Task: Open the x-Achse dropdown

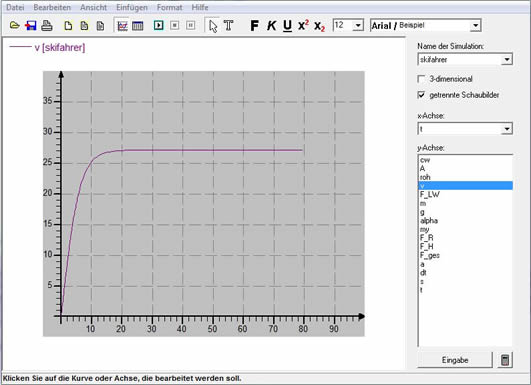Action: [x=507, y=129]
